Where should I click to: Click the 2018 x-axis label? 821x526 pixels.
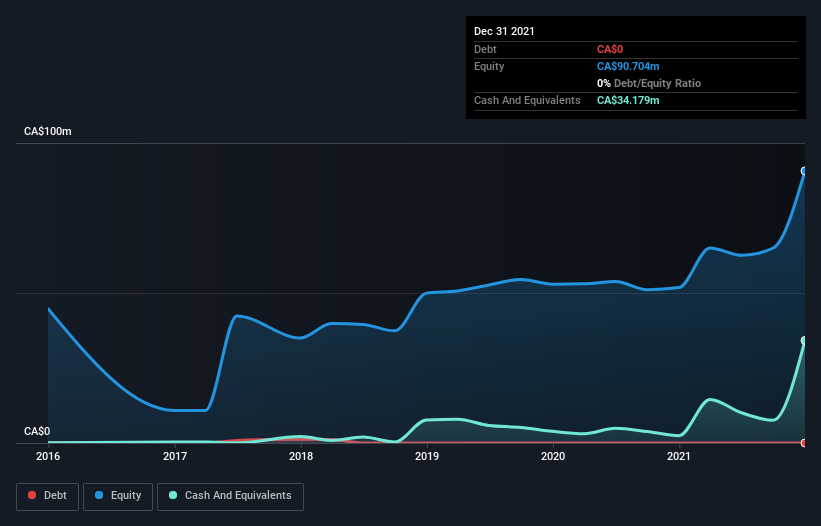click(301, 456)
